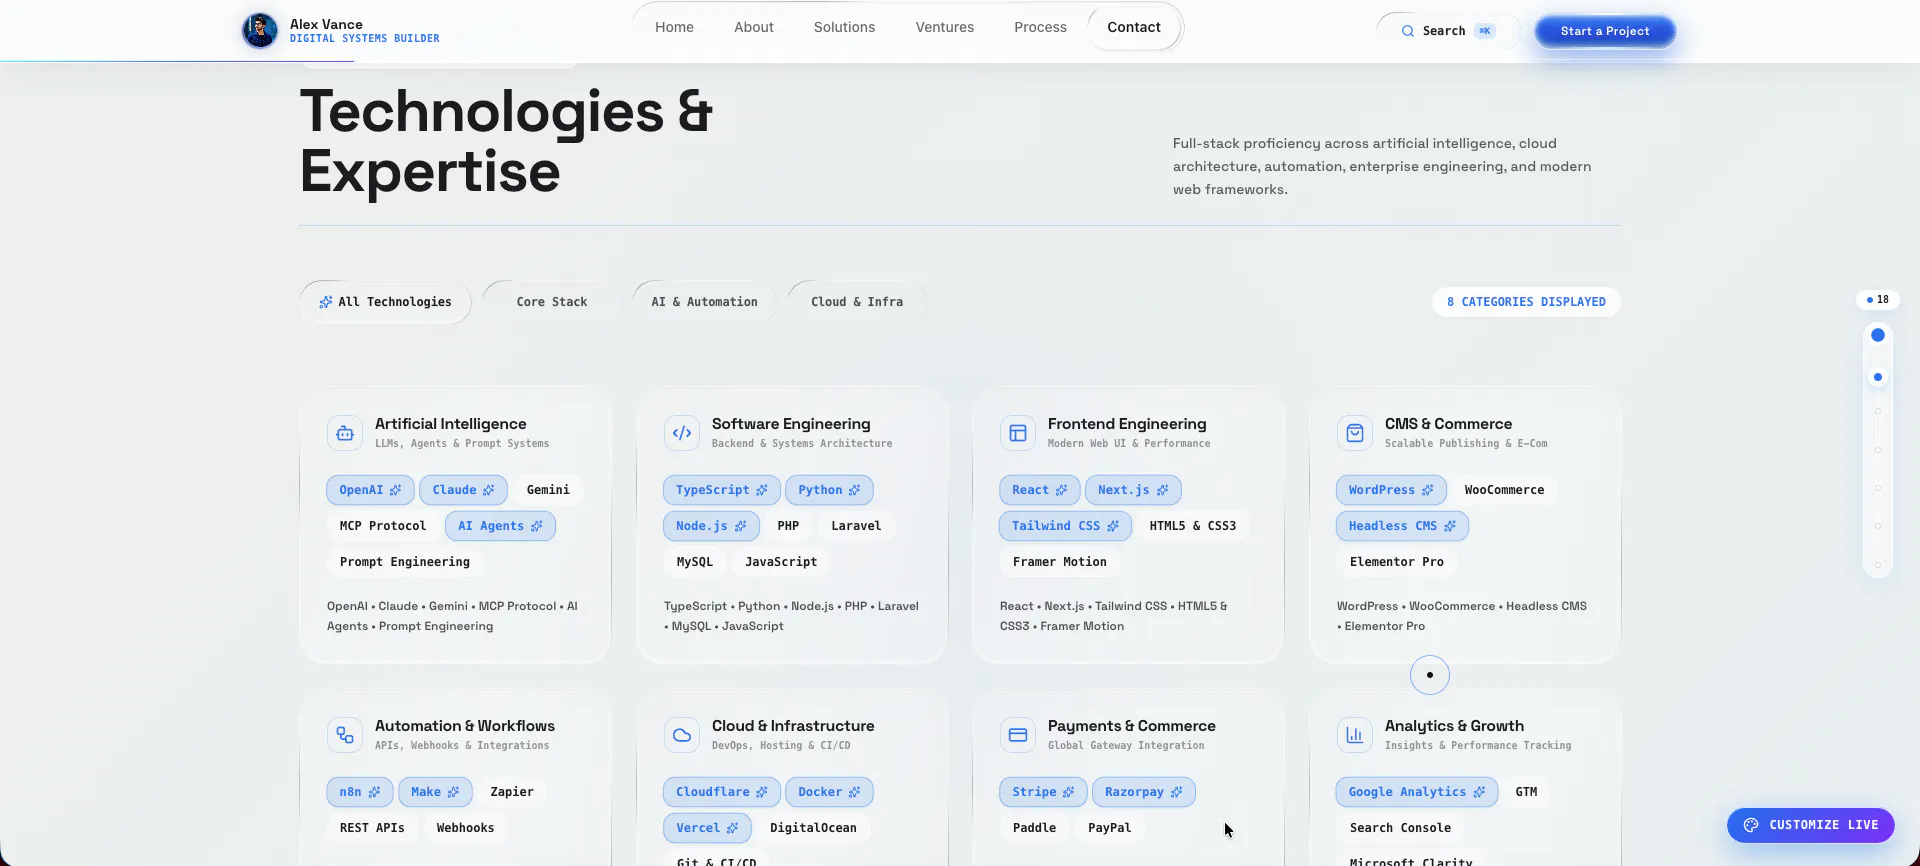Image resolution: width=1920 pixels, height=866 pixels.
Task: Click the Alex Vance site name
Action: [x=326, y=24]
